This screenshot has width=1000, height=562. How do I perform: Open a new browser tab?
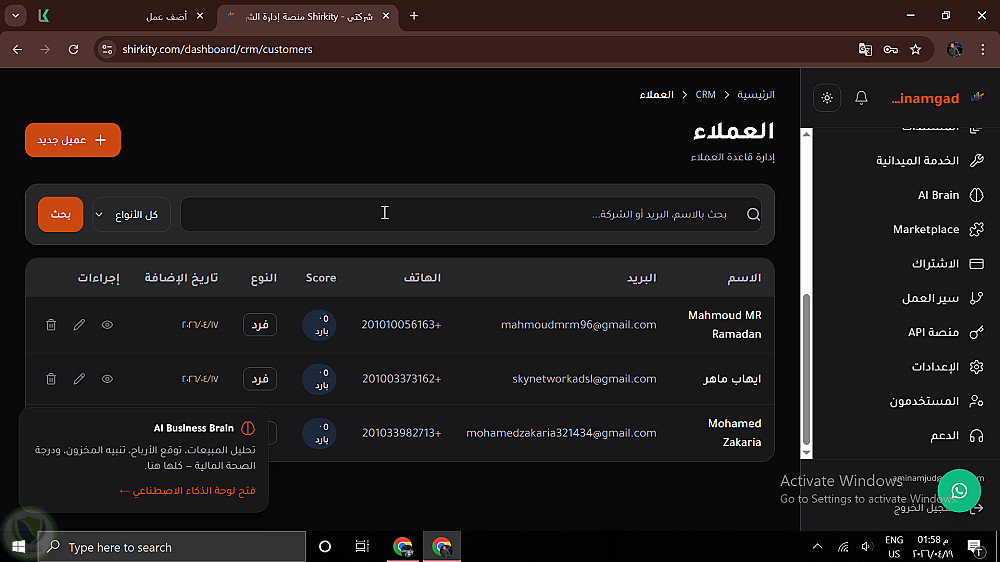click(x=414, y=16)
